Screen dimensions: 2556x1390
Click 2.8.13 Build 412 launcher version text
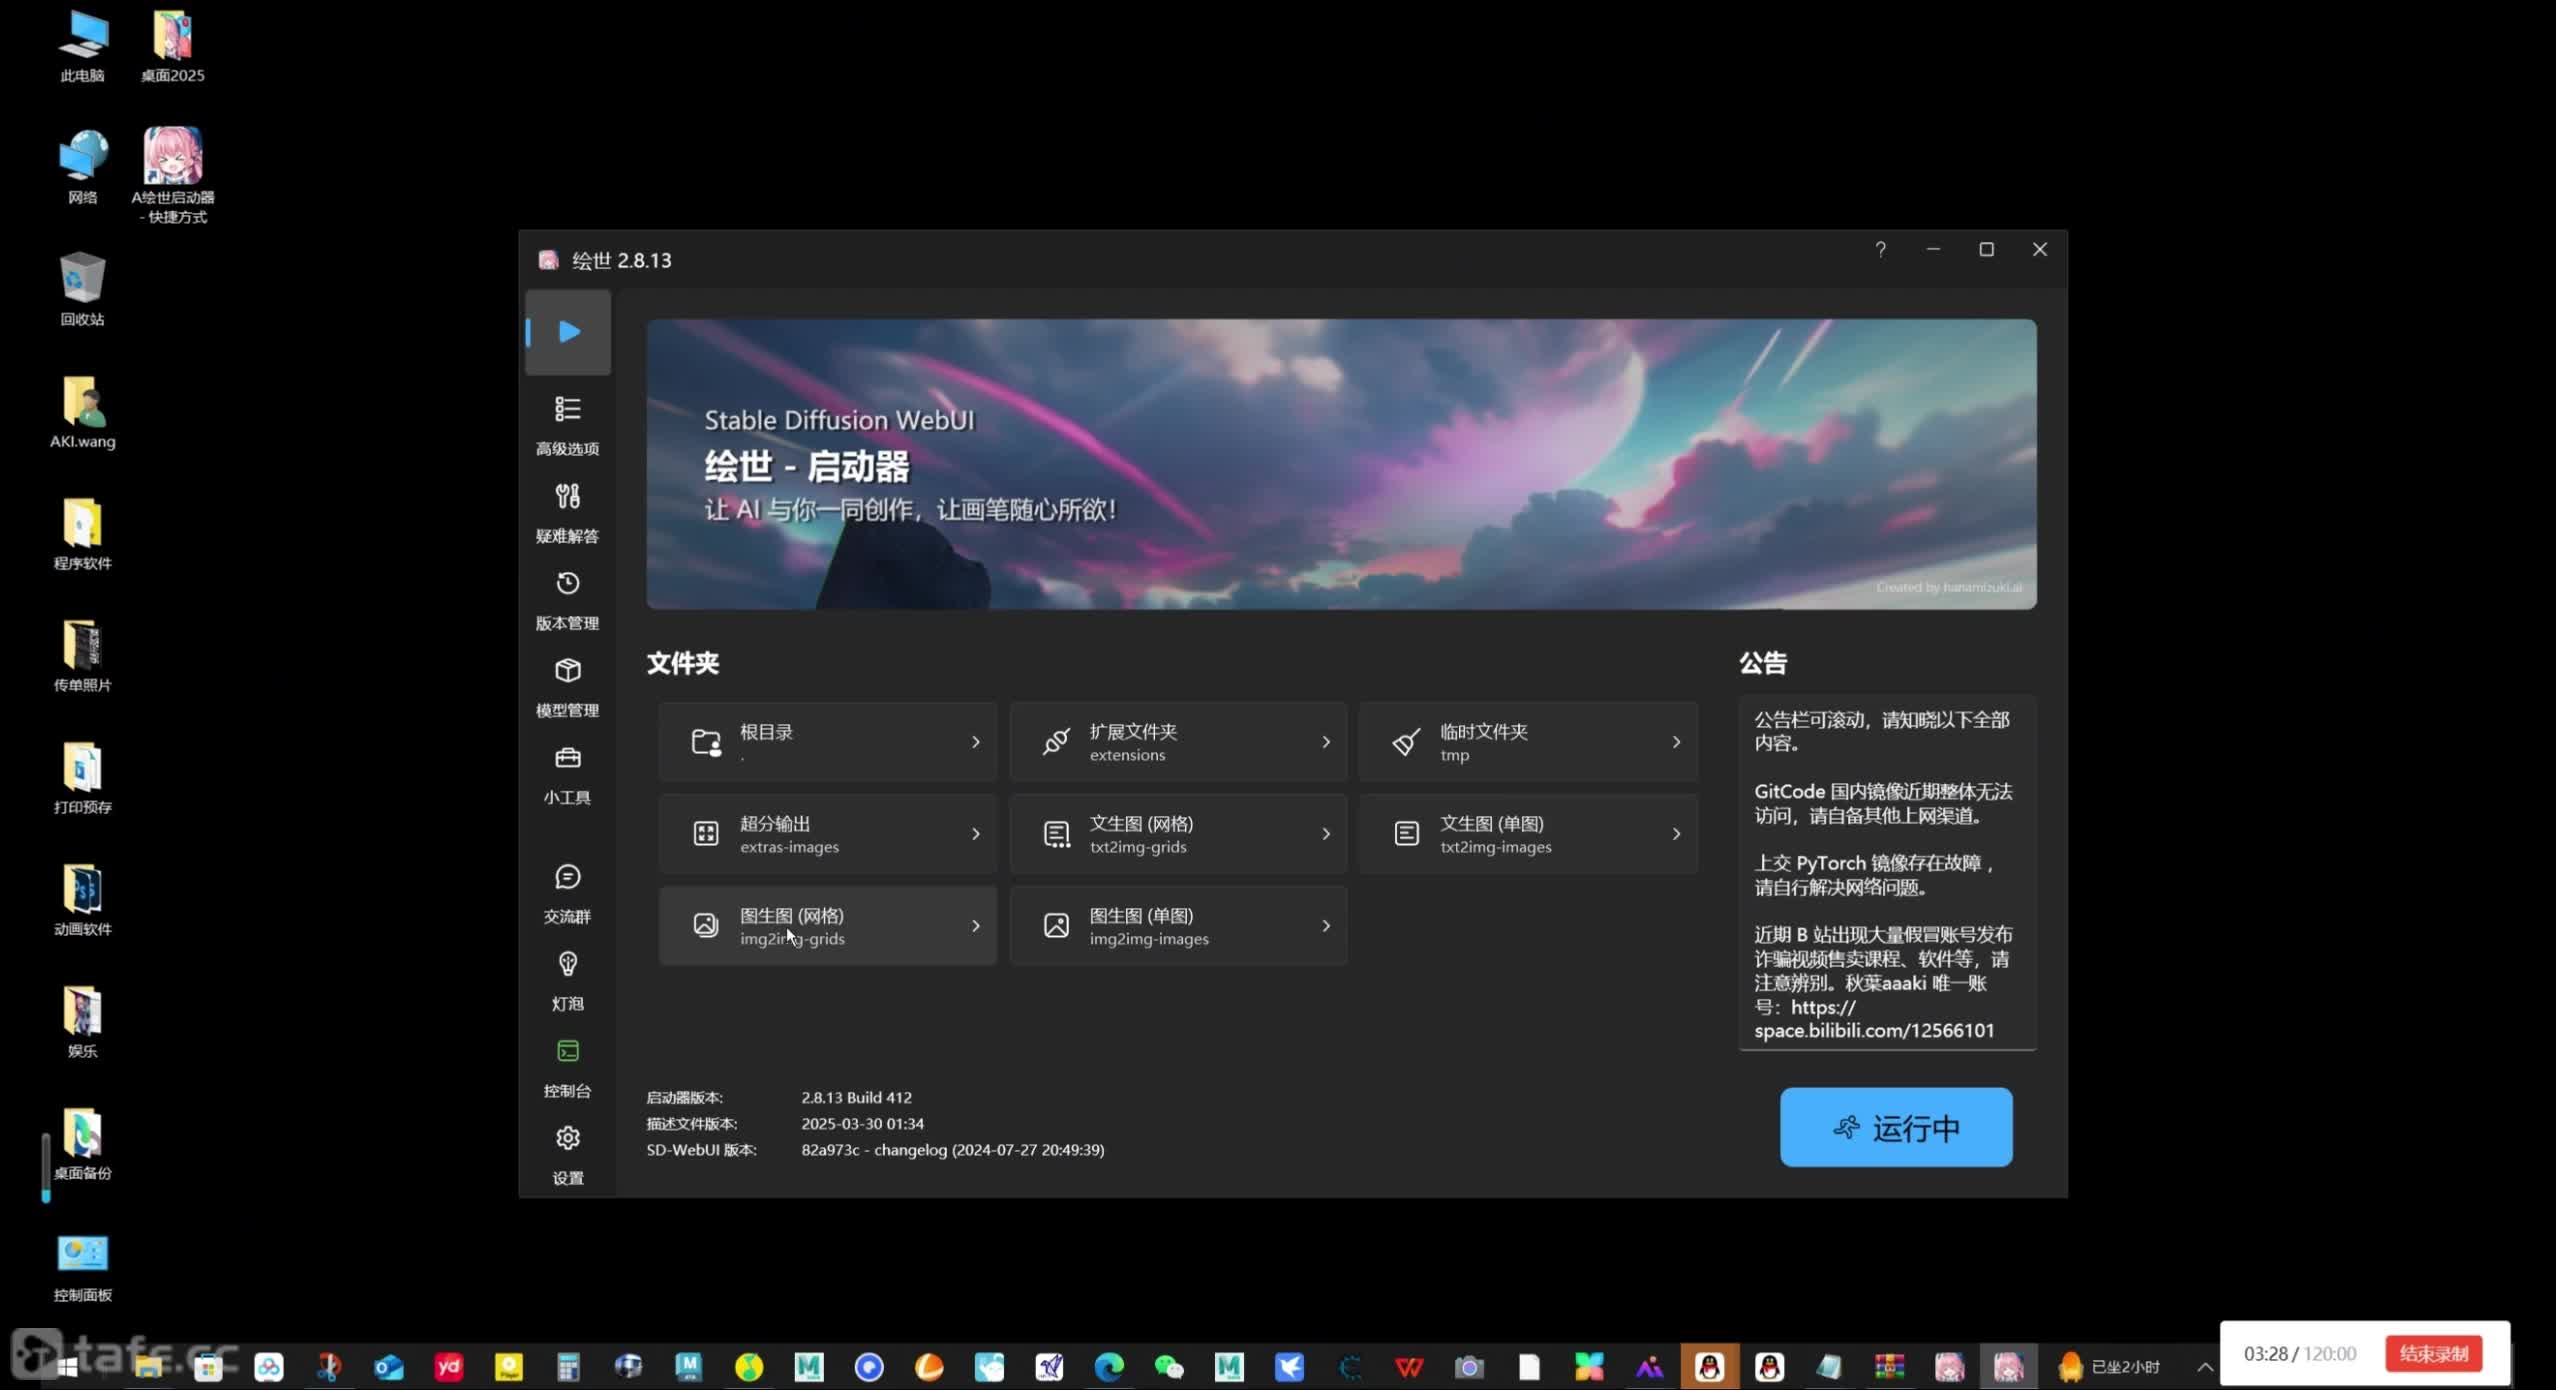click(856, 1097)
